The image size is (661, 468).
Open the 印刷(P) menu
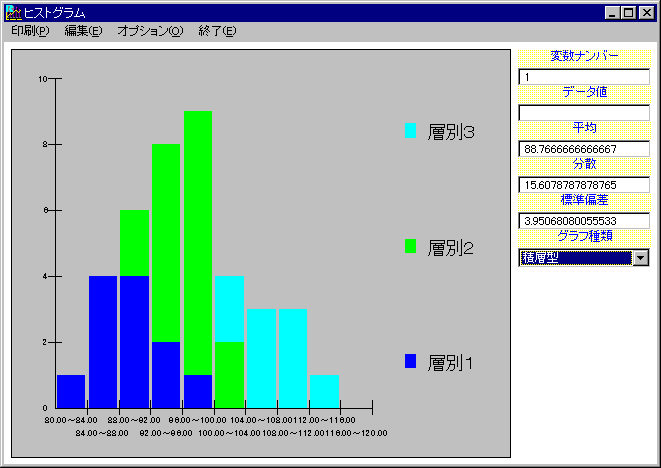click(30, 31)
